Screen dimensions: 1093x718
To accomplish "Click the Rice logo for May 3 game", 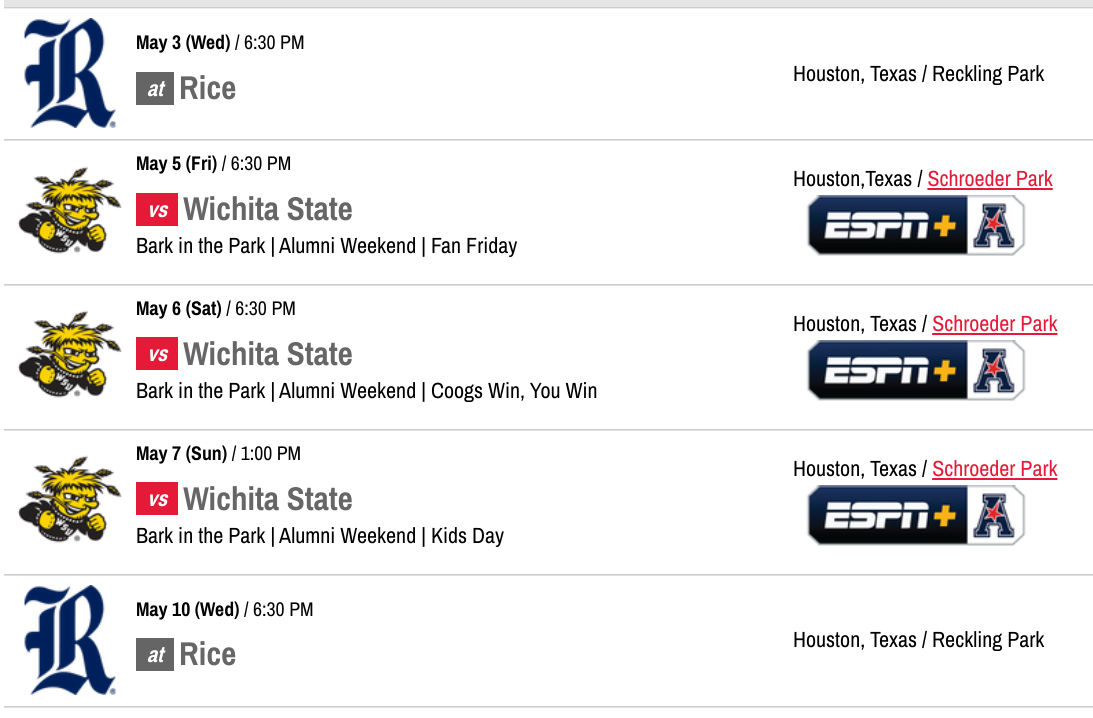I will [x=67, y=74].
